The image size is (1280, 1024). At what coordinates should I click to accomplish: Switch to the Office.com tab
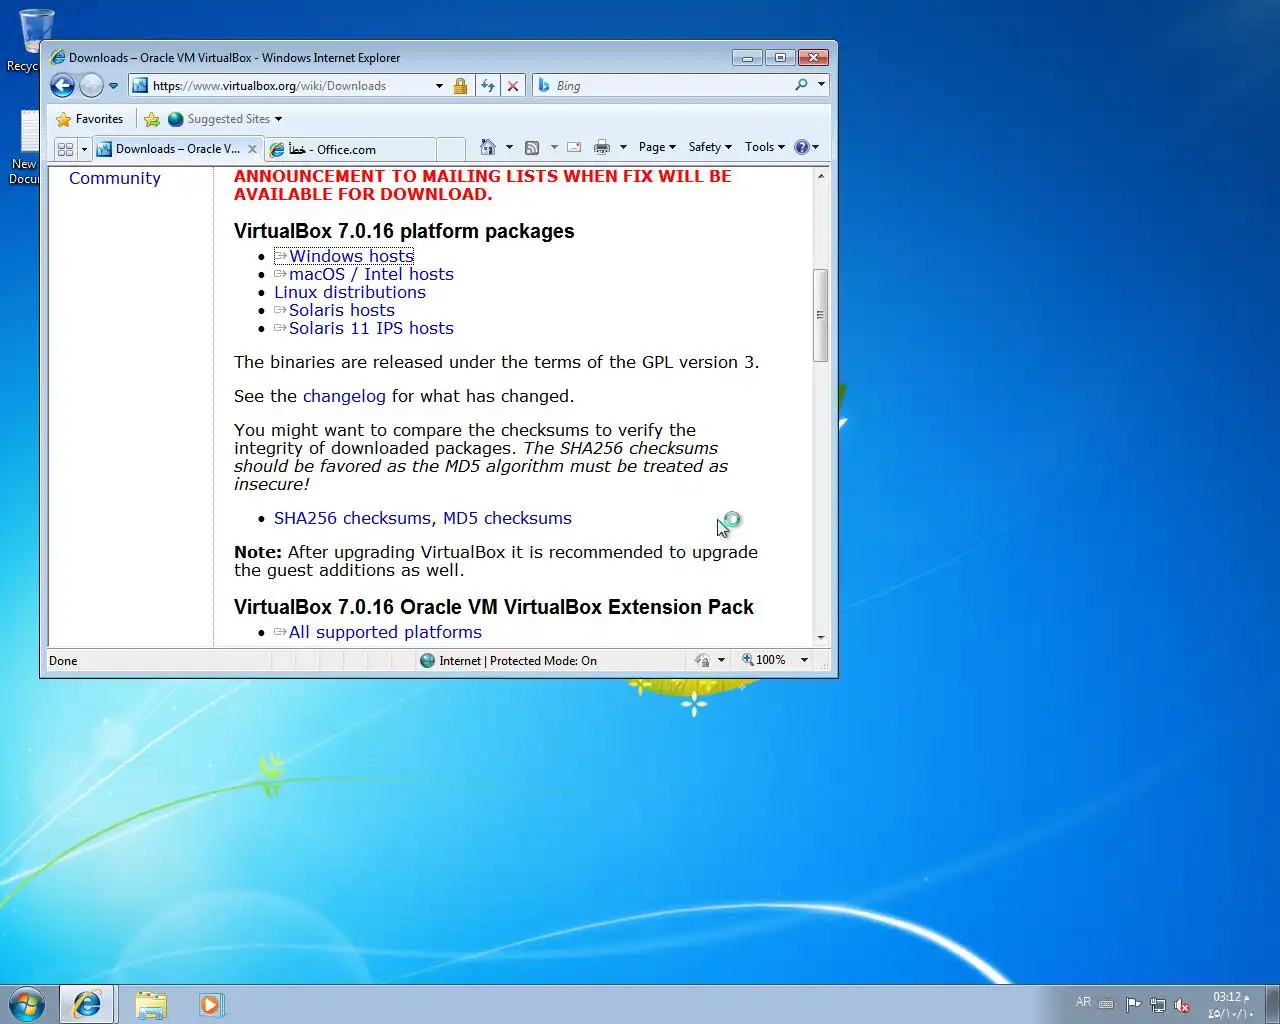(349, 149)
